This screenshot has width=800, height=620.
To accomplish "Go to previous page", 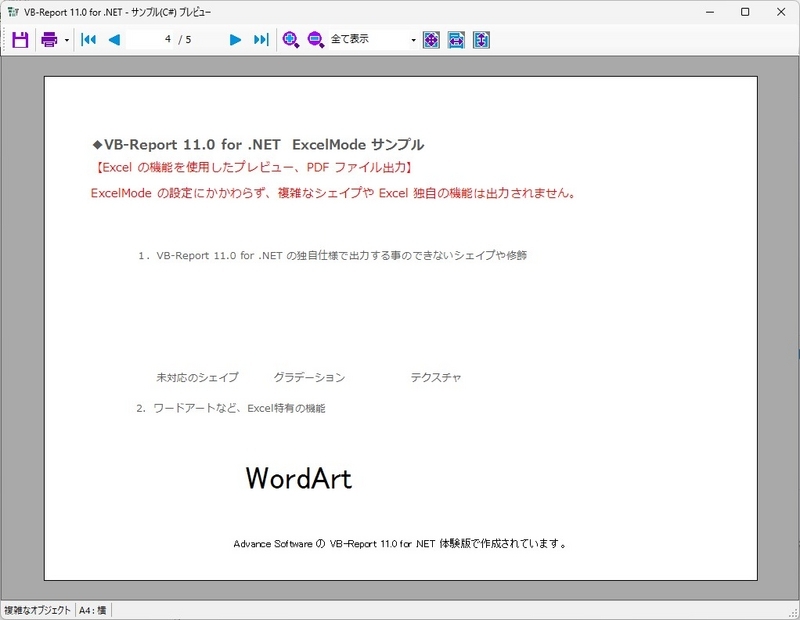I will click(114, 39).
